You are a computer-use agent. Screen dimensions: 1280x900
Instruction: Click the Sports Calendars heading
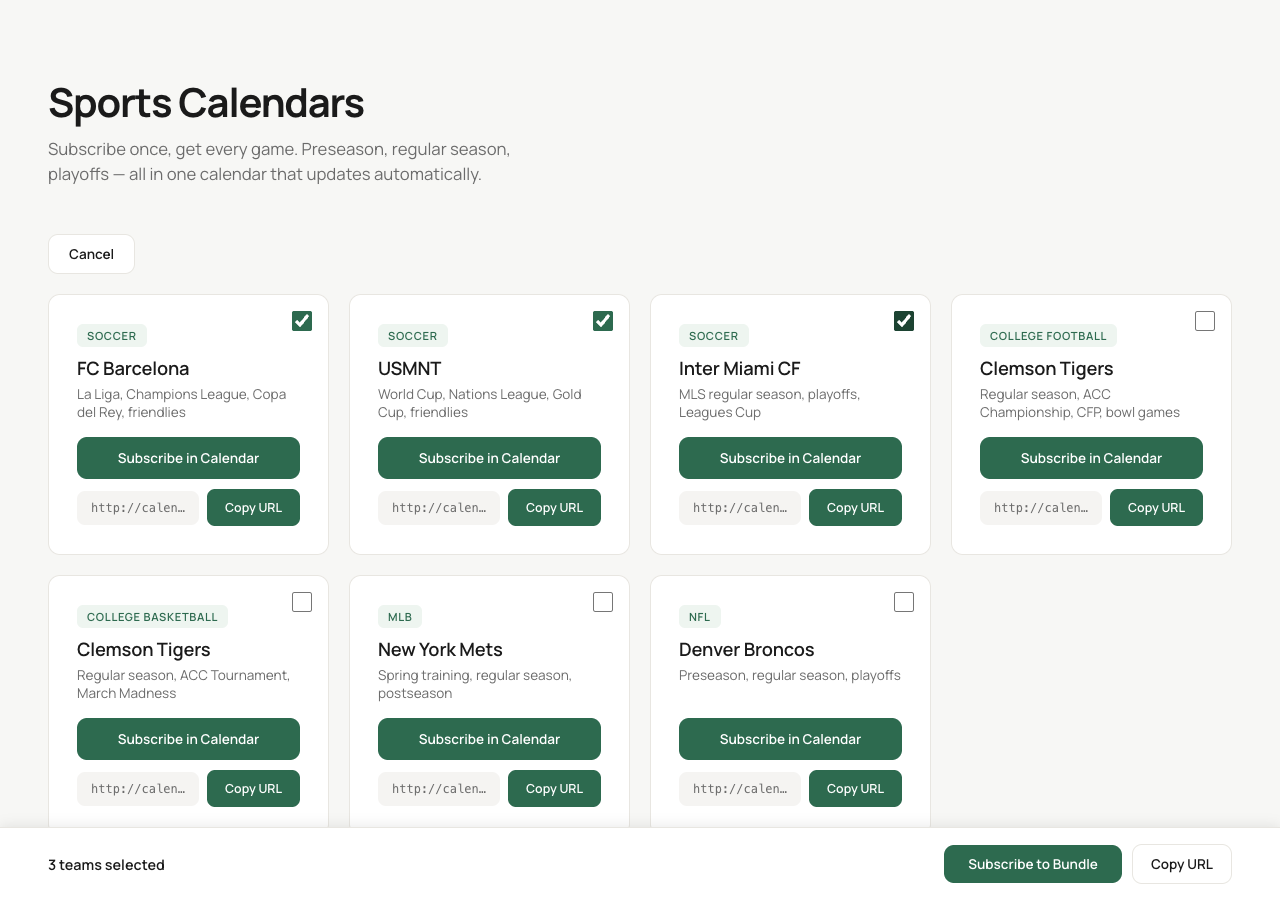(x=206, y=103)
